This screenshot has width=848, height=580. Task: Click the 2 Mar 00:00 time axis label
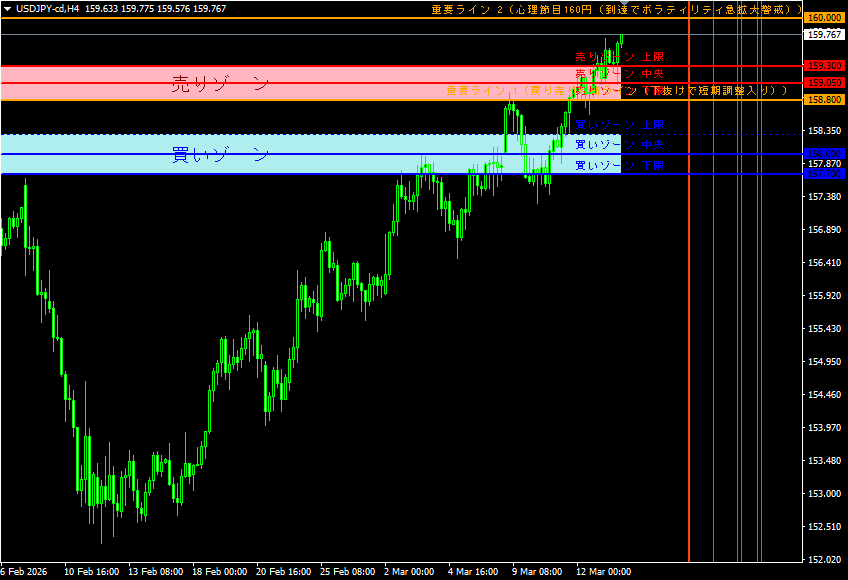point(408,572)
